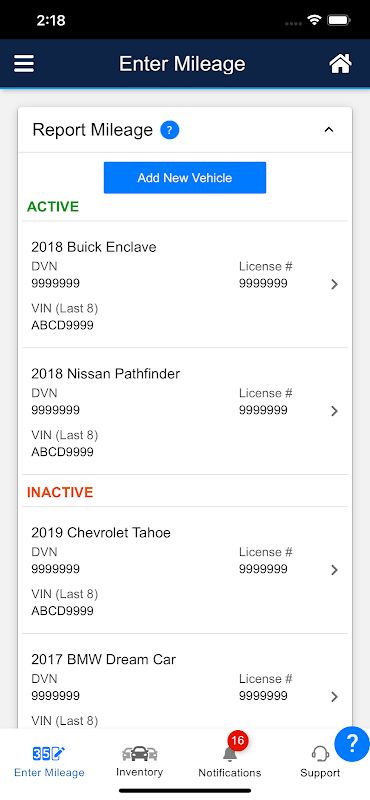Open Chevrolet Tahoe details chevron

click(334, 569)
